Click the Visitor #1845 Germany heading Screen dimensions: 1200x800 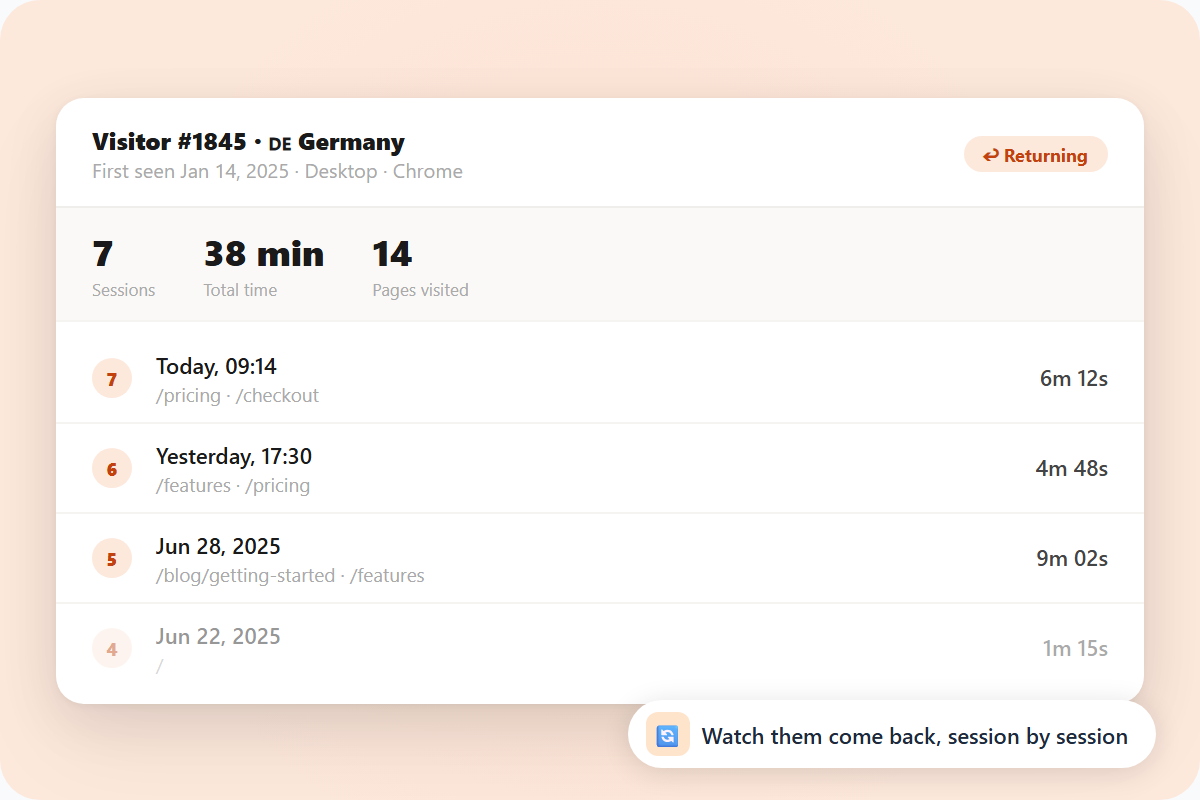(x=248, y=142)
